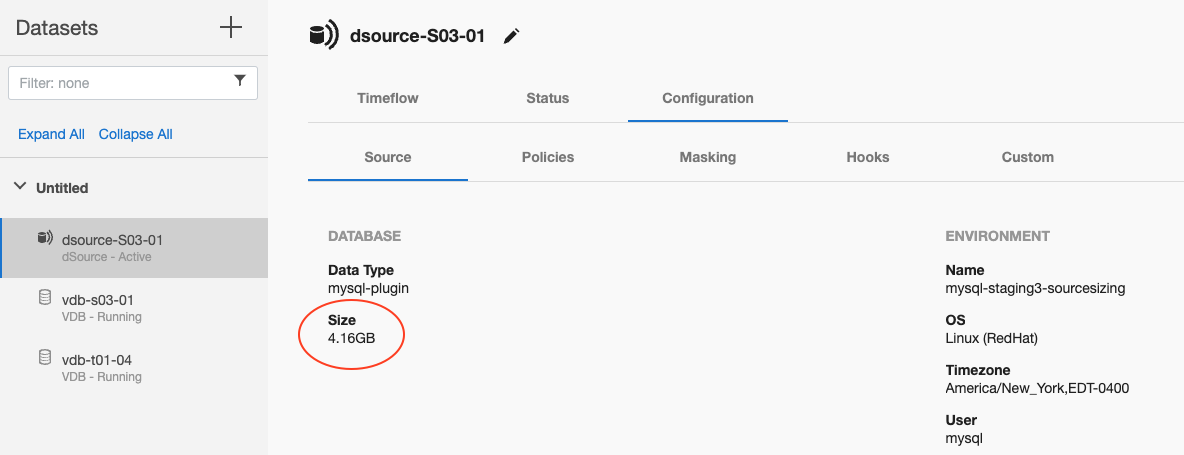Click the dataset filter input field
The image size is (1184, 455).
point(120,83)
